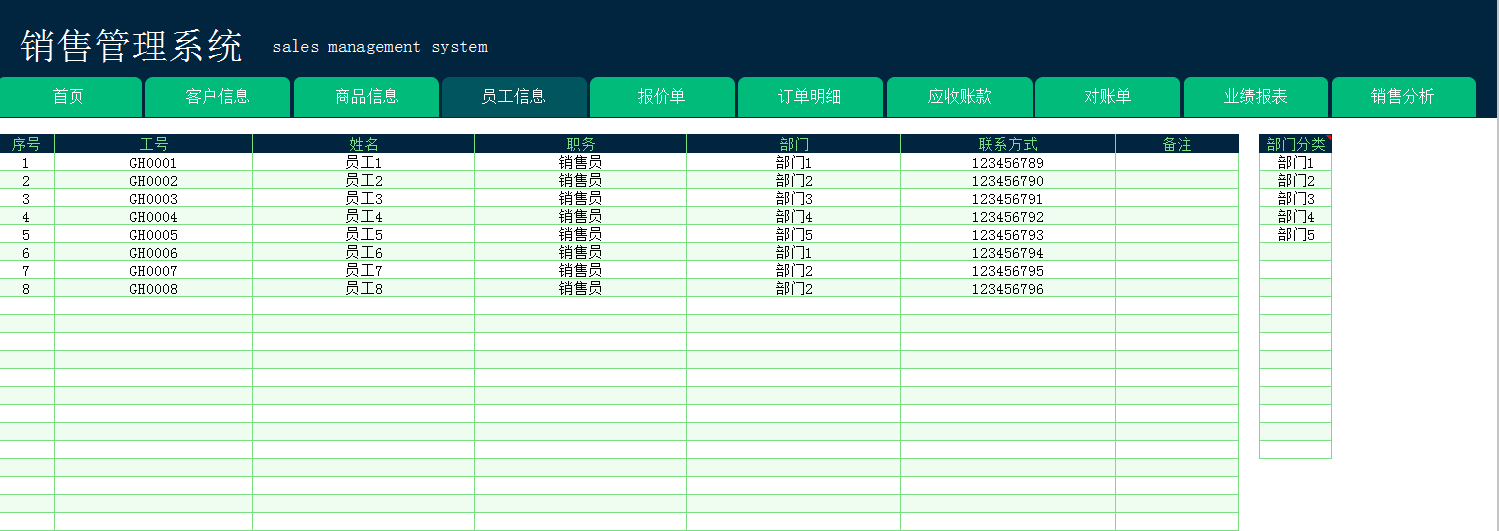Click the cell containing 员工5
This screenshot has width=1499, height=531.
[364, 234]
